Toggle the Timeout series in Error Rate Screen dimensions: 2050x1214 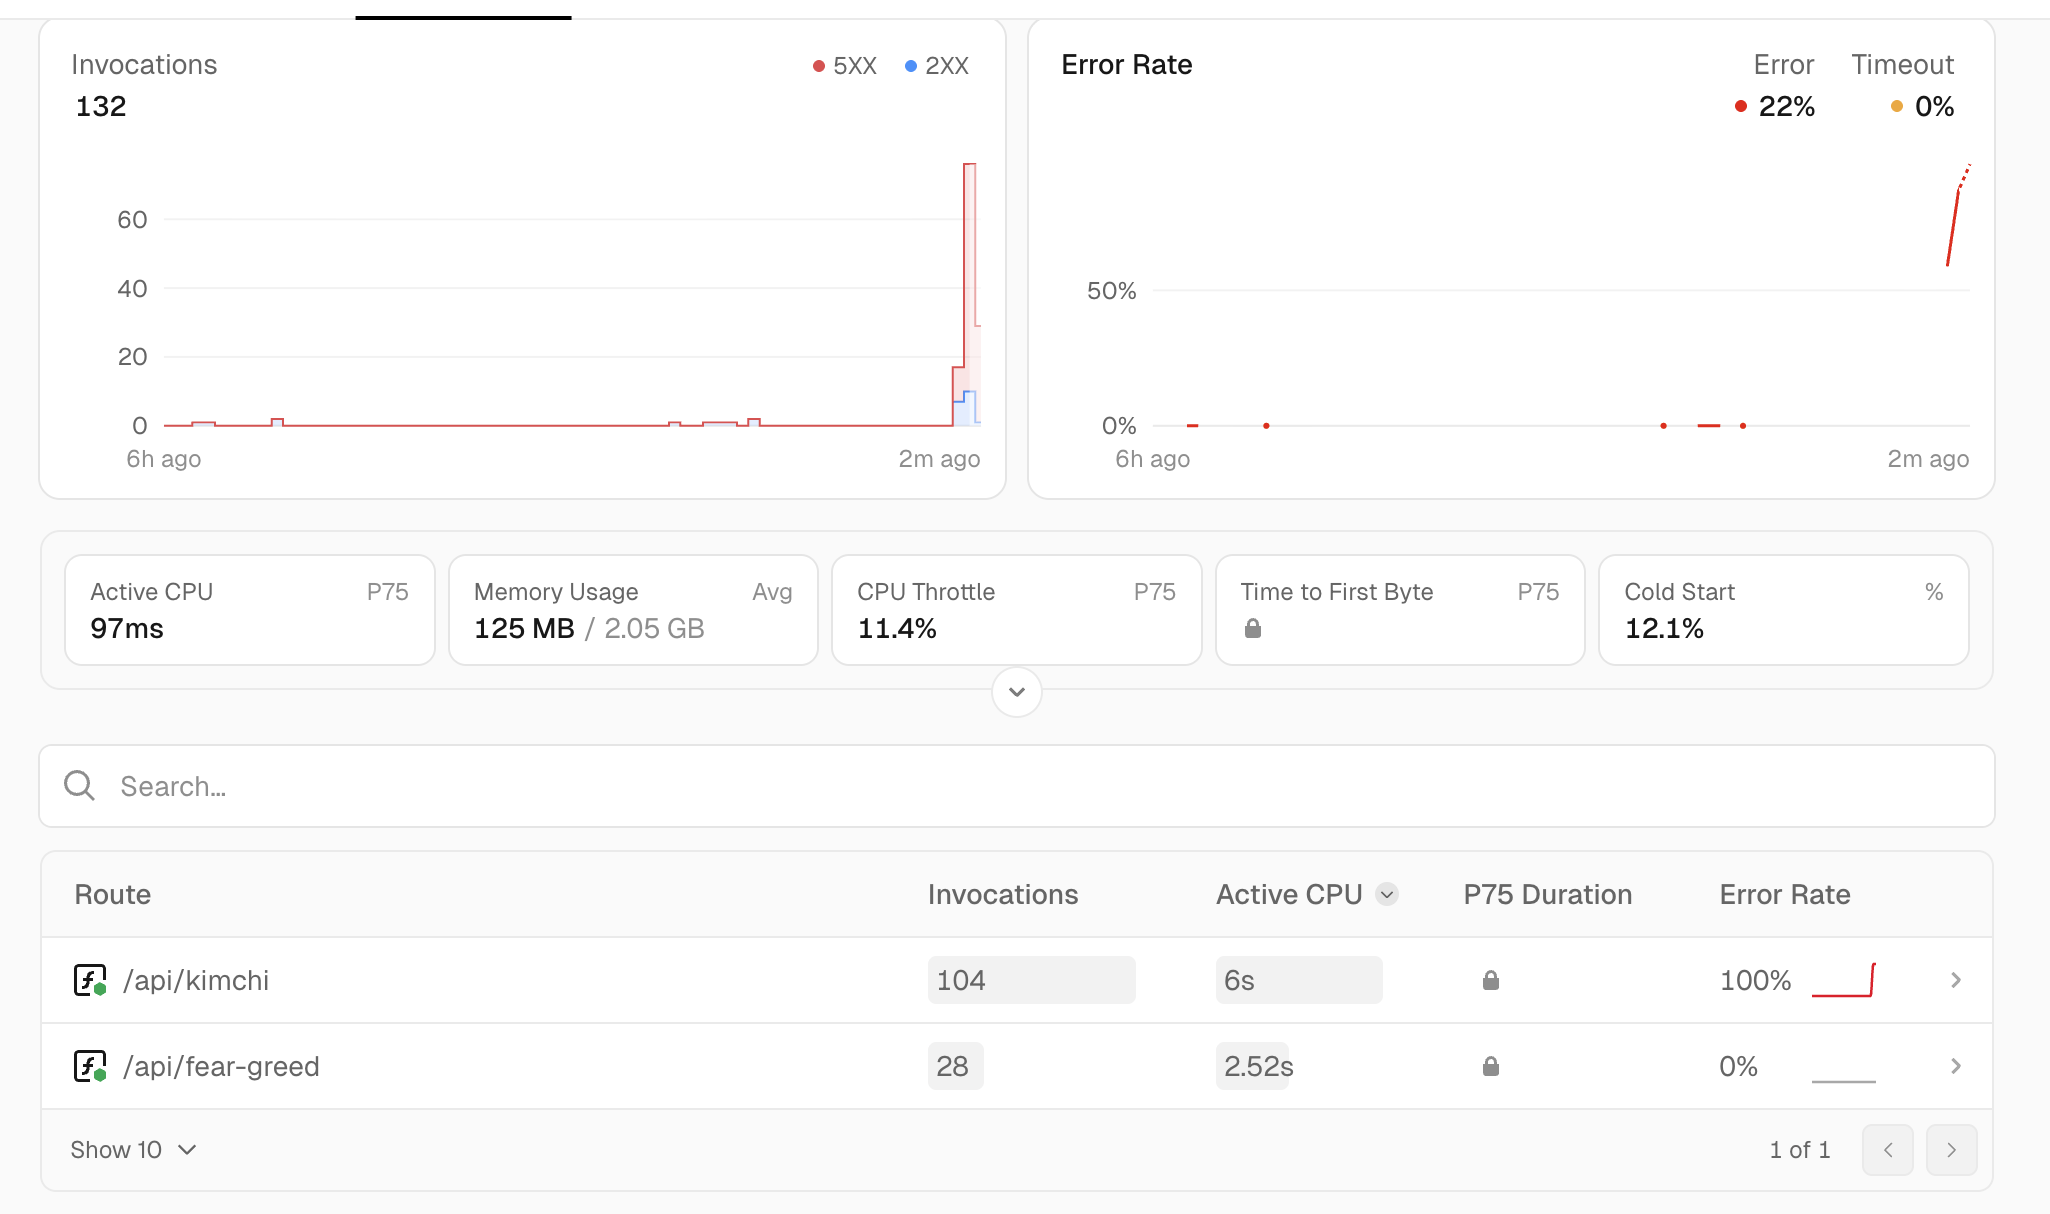pyautogui.click(x=1901, y=65)
